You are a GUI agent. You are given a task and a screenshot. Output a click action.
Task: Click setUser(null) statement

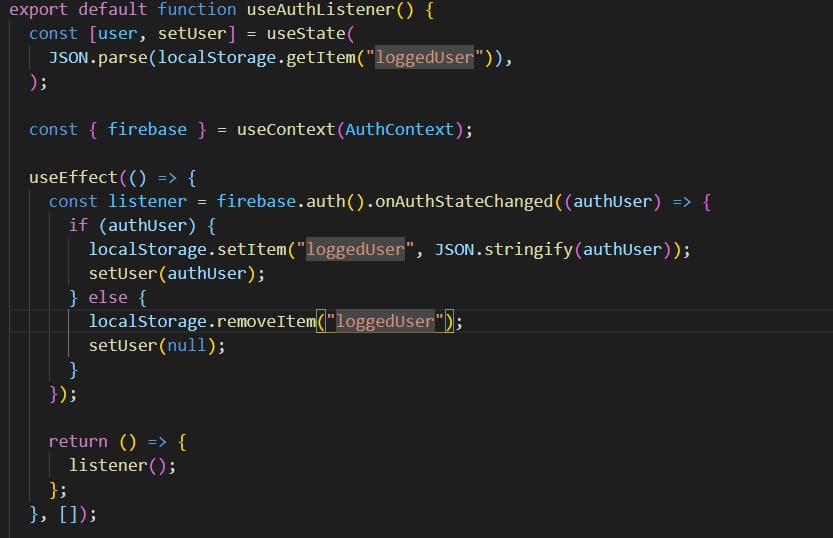tap(157, 346)
